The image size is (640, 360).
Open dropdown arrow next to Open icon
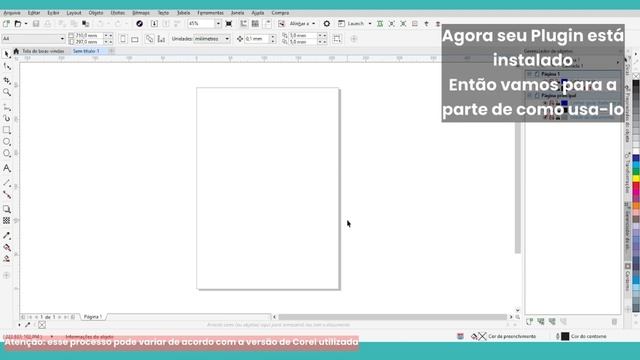click(26, 24)
